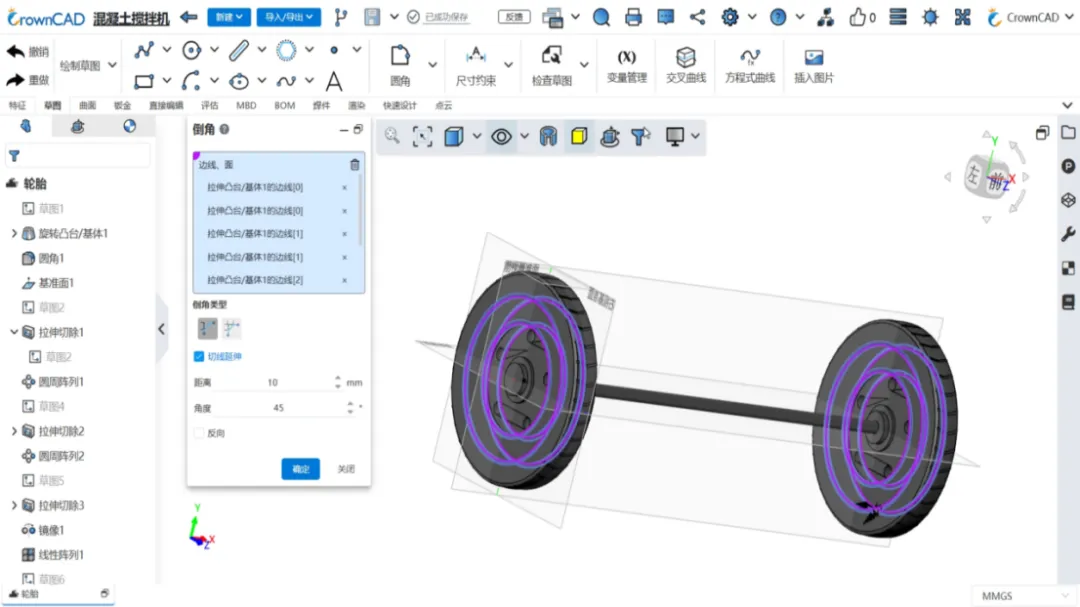Collapse the 拉伸切除1 tree node
Image resolution: width=1080 pixels, height=607 pixels.
pos(14,332)
